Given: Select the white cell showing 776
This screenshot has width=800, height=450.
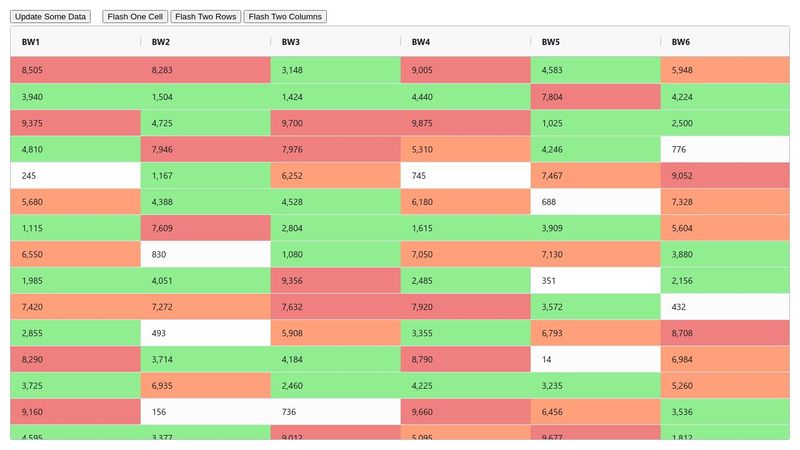Looking at the screenshot, I should click(x=725, y=149).
